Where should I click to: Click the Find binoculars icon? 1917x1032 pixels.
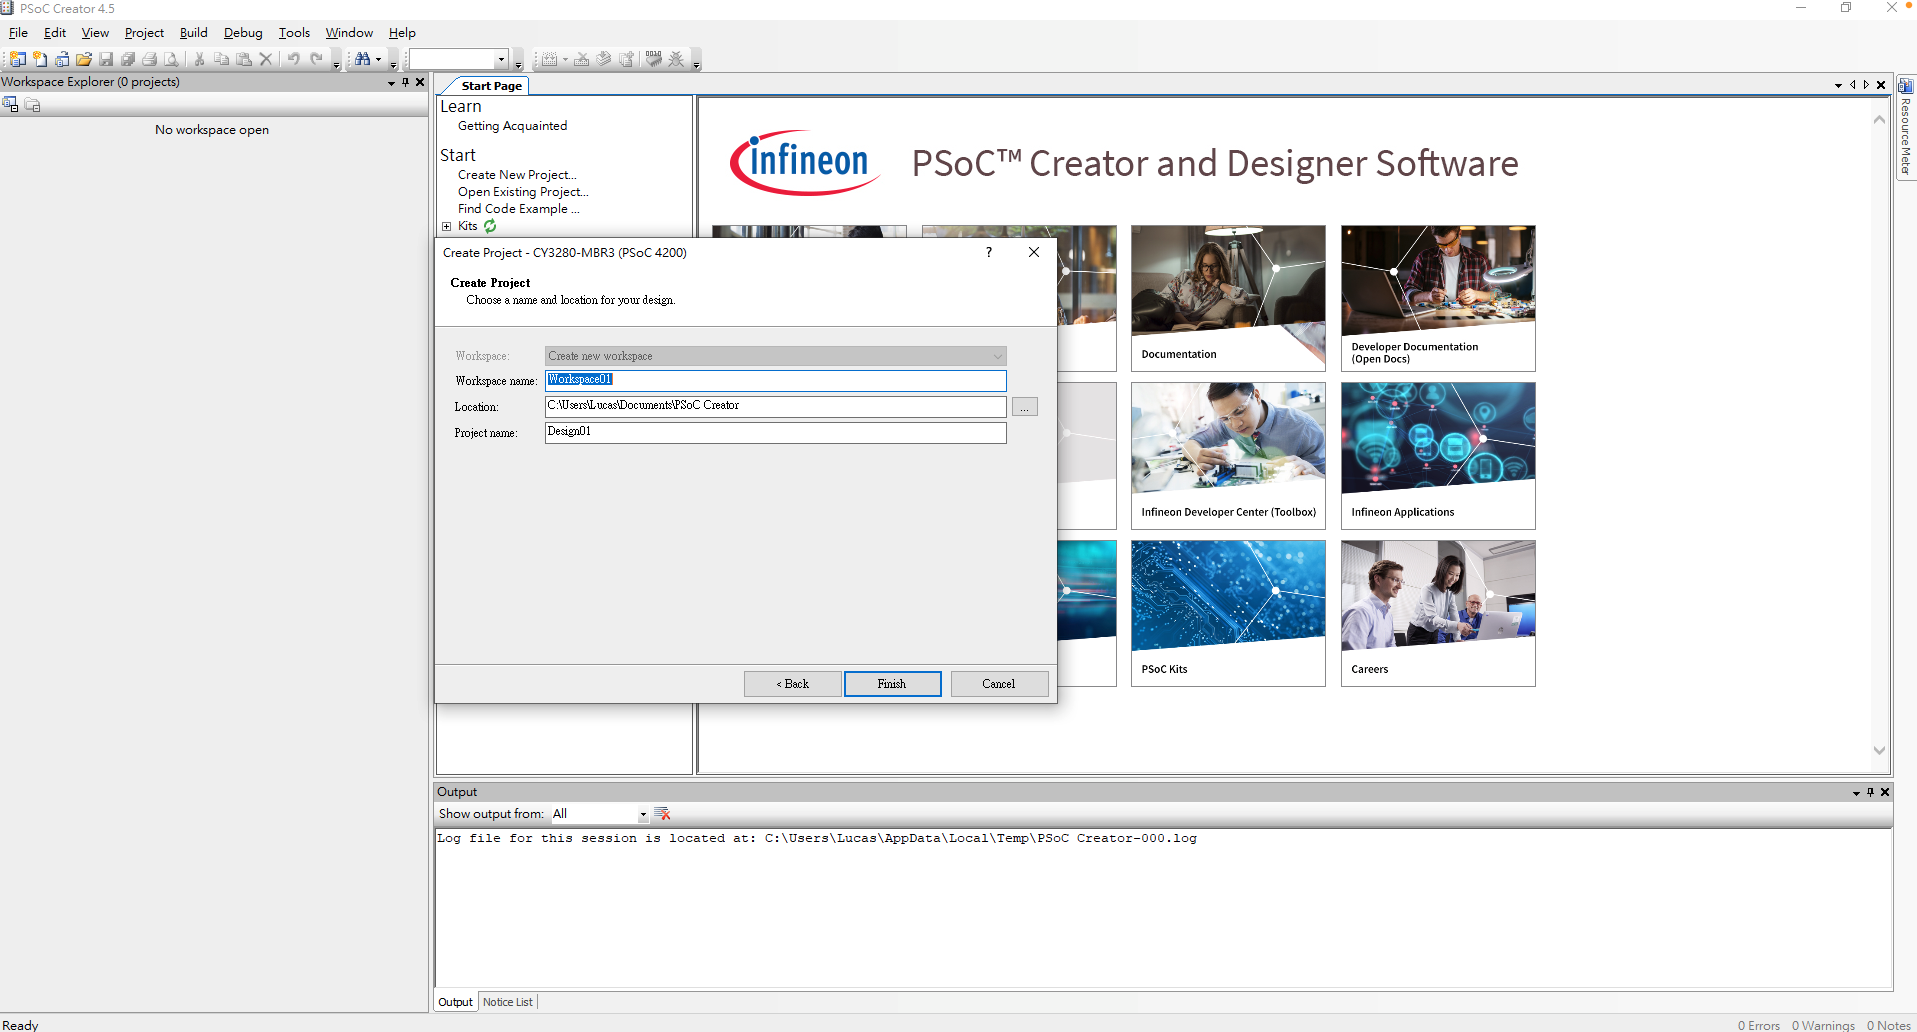pyautogui.click(x=362, y=60)
